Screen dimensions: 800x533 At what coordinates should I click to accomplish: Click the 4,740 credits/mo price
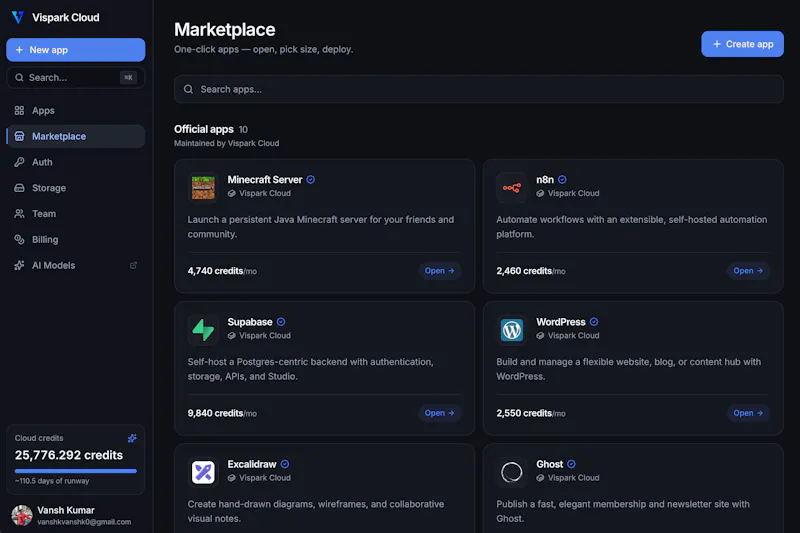222,271
